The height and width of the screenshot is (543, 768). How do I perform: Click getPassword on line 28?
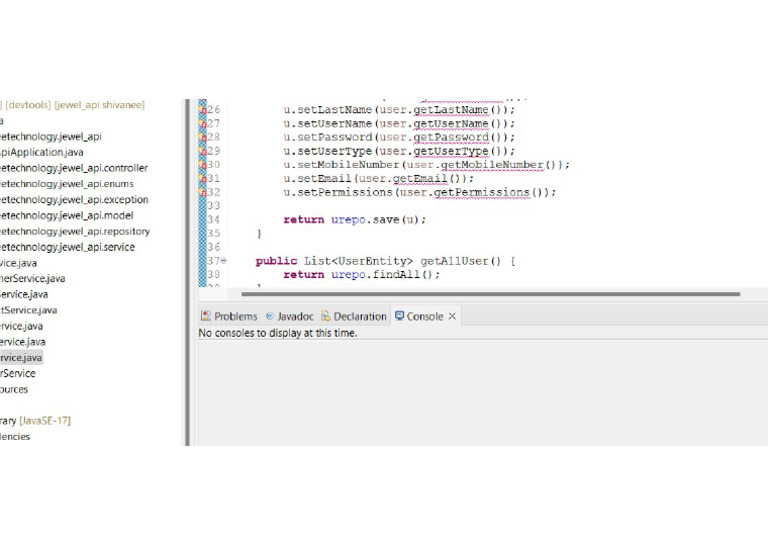tap(451, 137)
